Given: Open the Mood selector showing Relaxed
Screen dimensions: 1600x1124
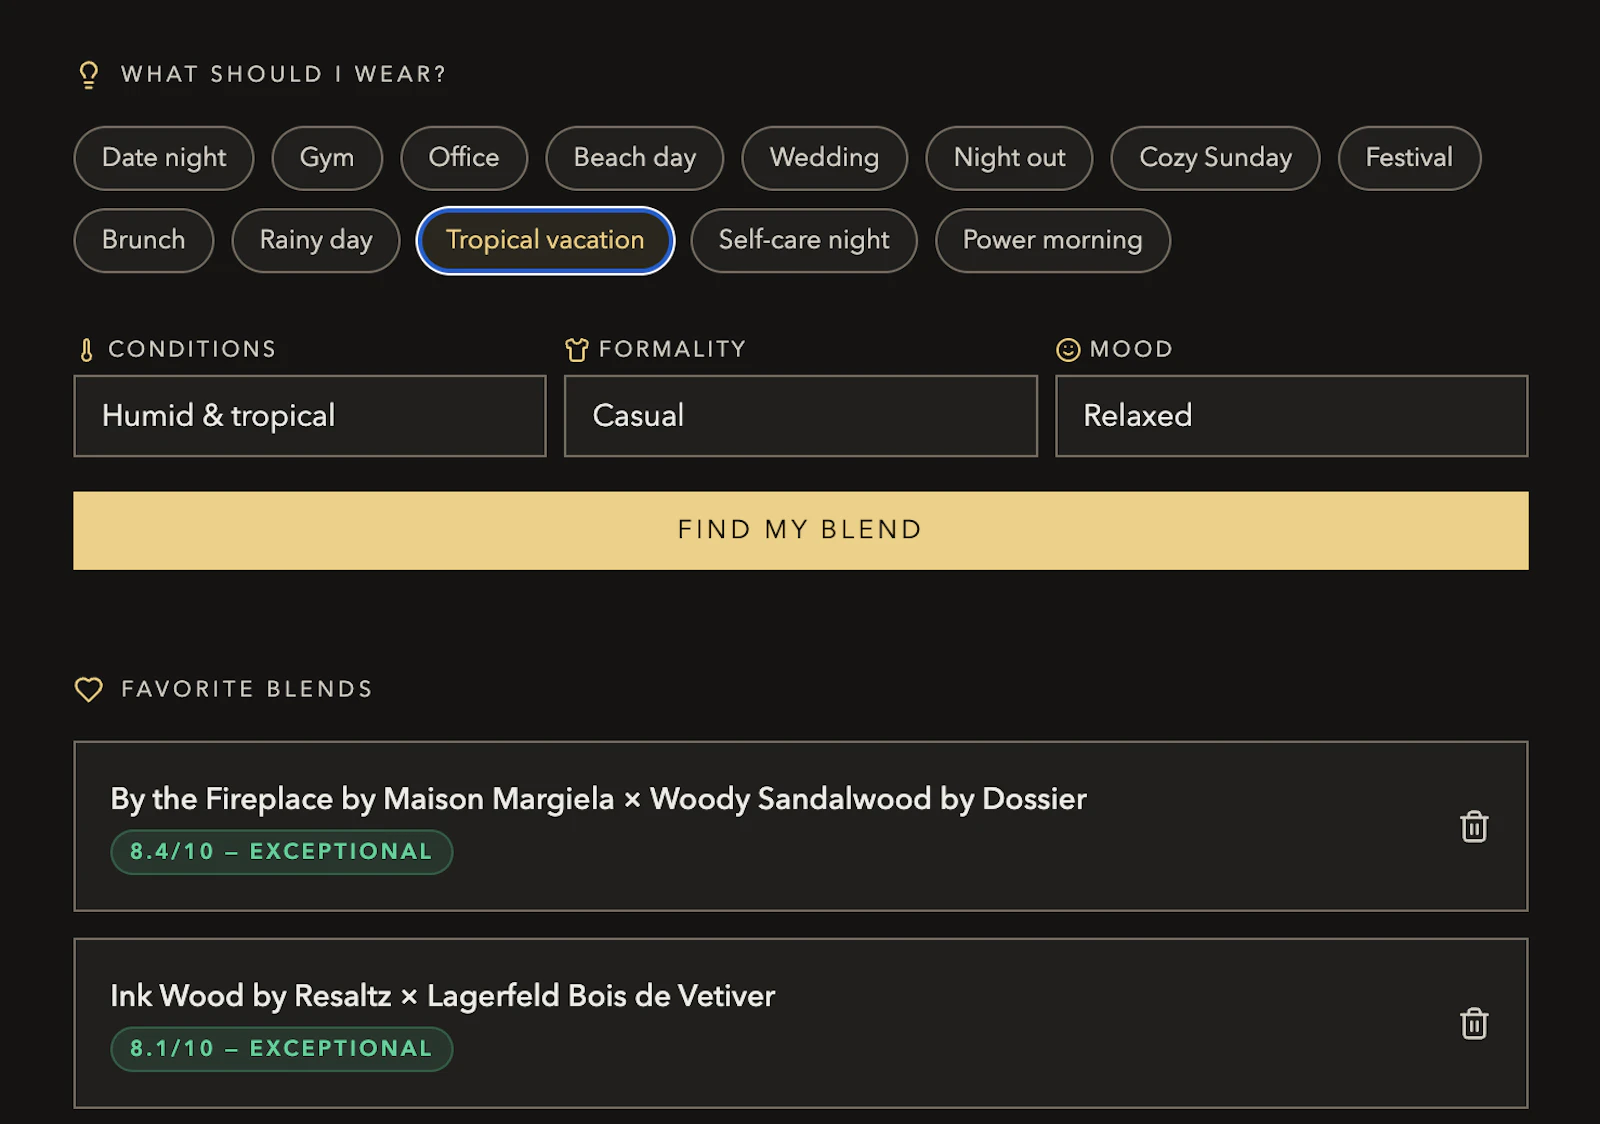Looking at the screenshot, I should pyautogui.click(x=1290, y=416).
